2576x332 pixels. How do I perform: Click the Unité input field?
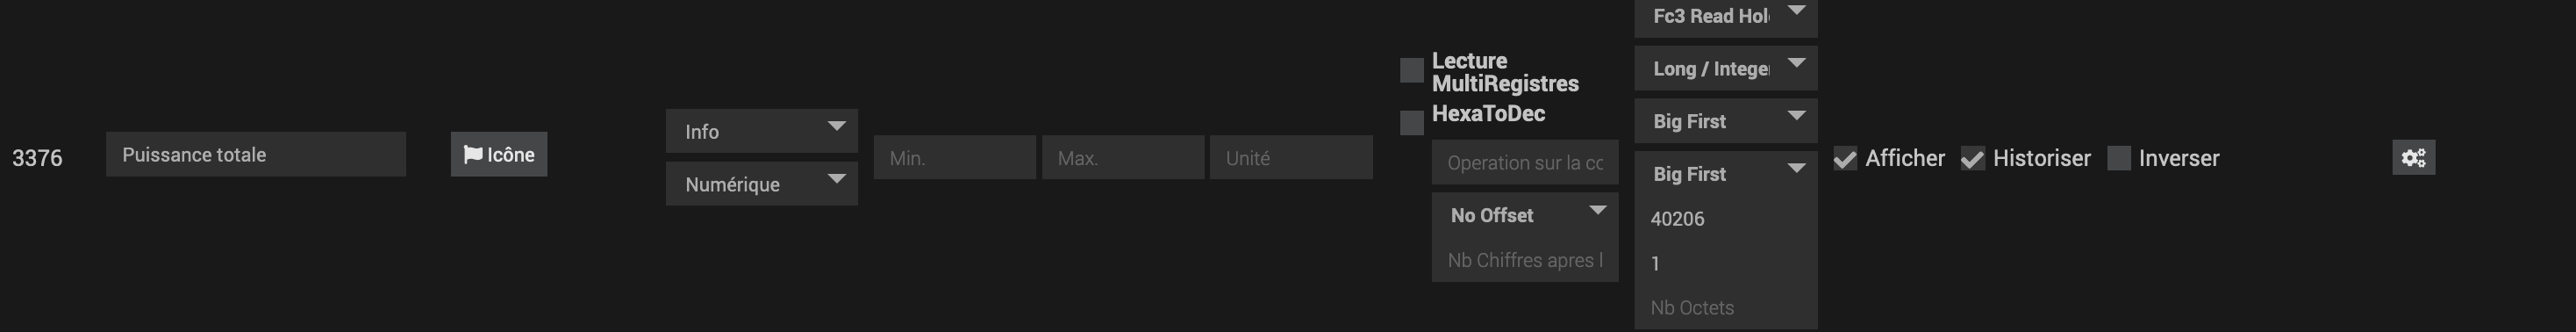coord(1291,157)
